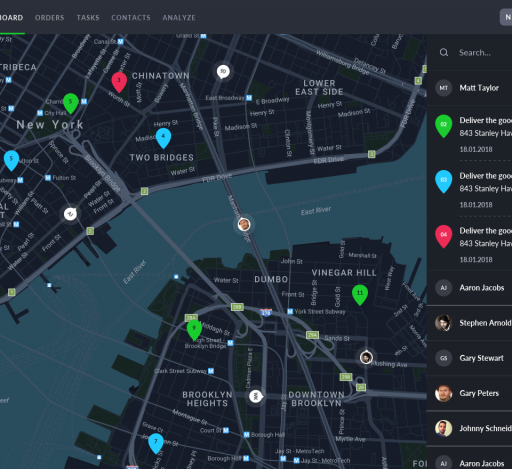
Task: Click the Court St subway icon
Action: [226, 430]
